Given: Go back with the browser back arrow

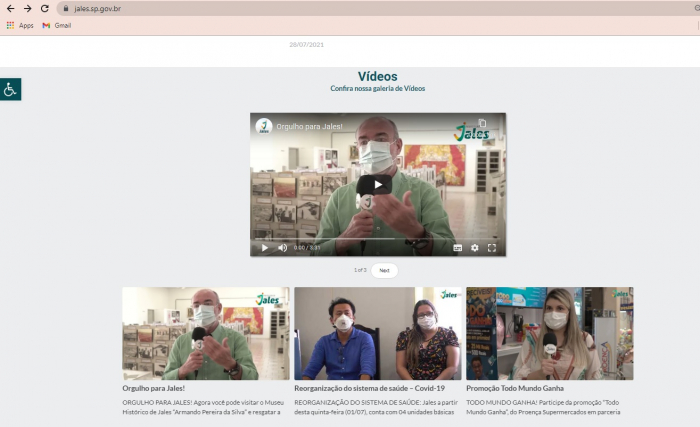Looking at the screenshot, I should [11, 8].
